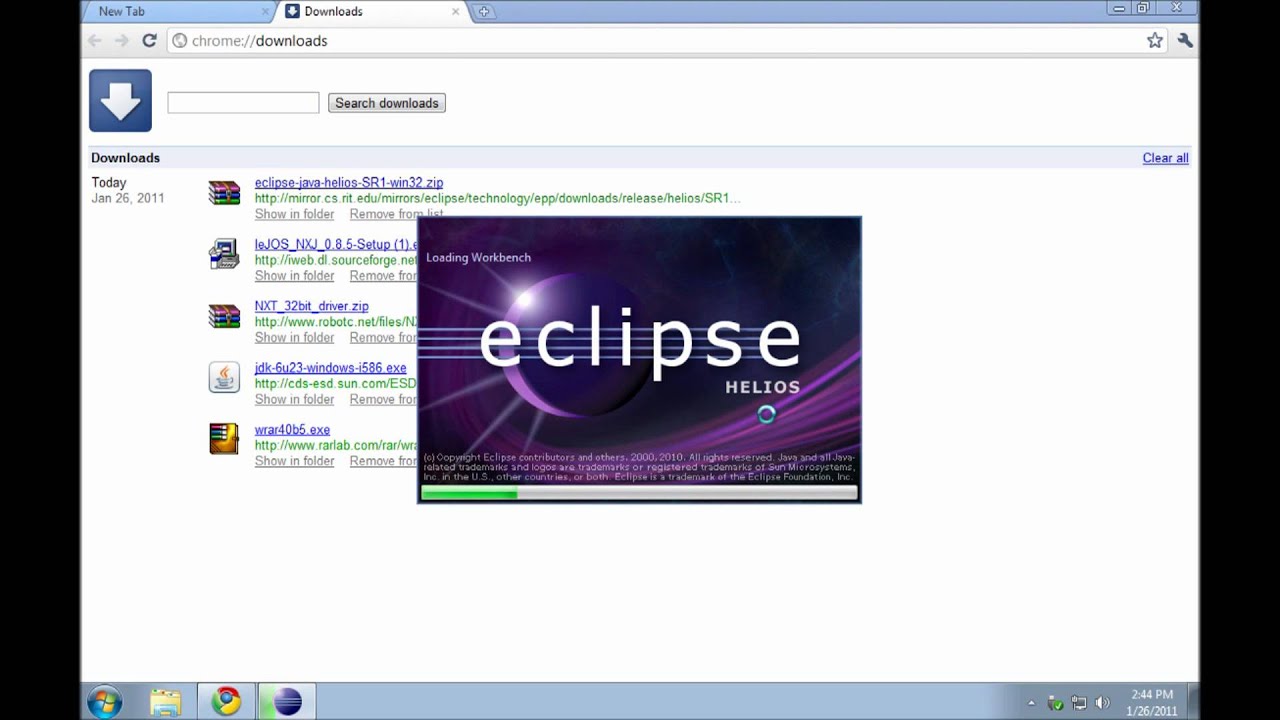1280x720 pixels.
Task: Click the cds-esd.sun.com source URL
Action: pyautogui.click(x=336, y=383)
